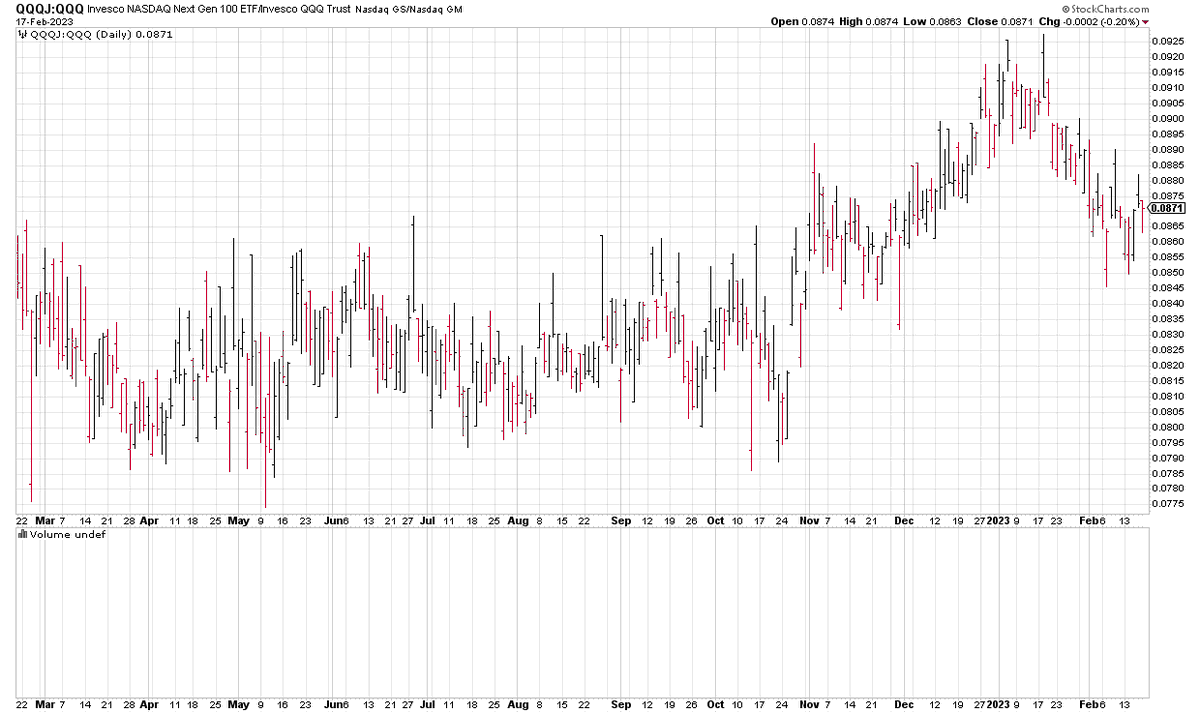Click the 0.0920 price axis label
Viewport: 1200px width, 713px height.
coord(1168,56)
